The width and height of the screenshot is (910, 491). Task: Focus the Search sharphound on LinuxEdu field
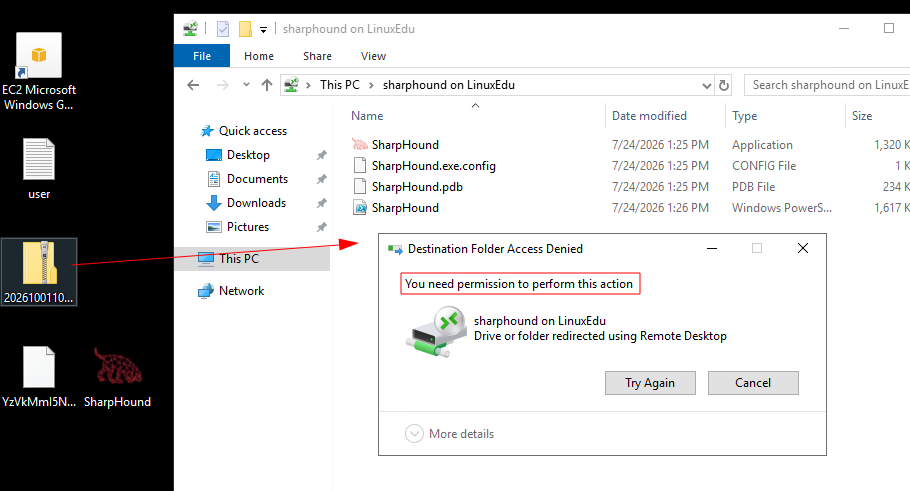click(x=827, y=85)
